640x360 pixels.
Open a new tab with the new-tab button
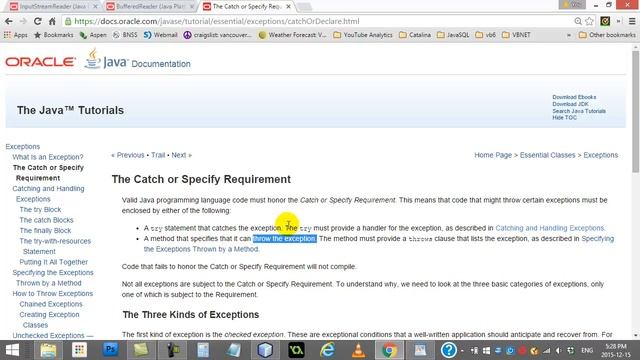coord(304,7)
